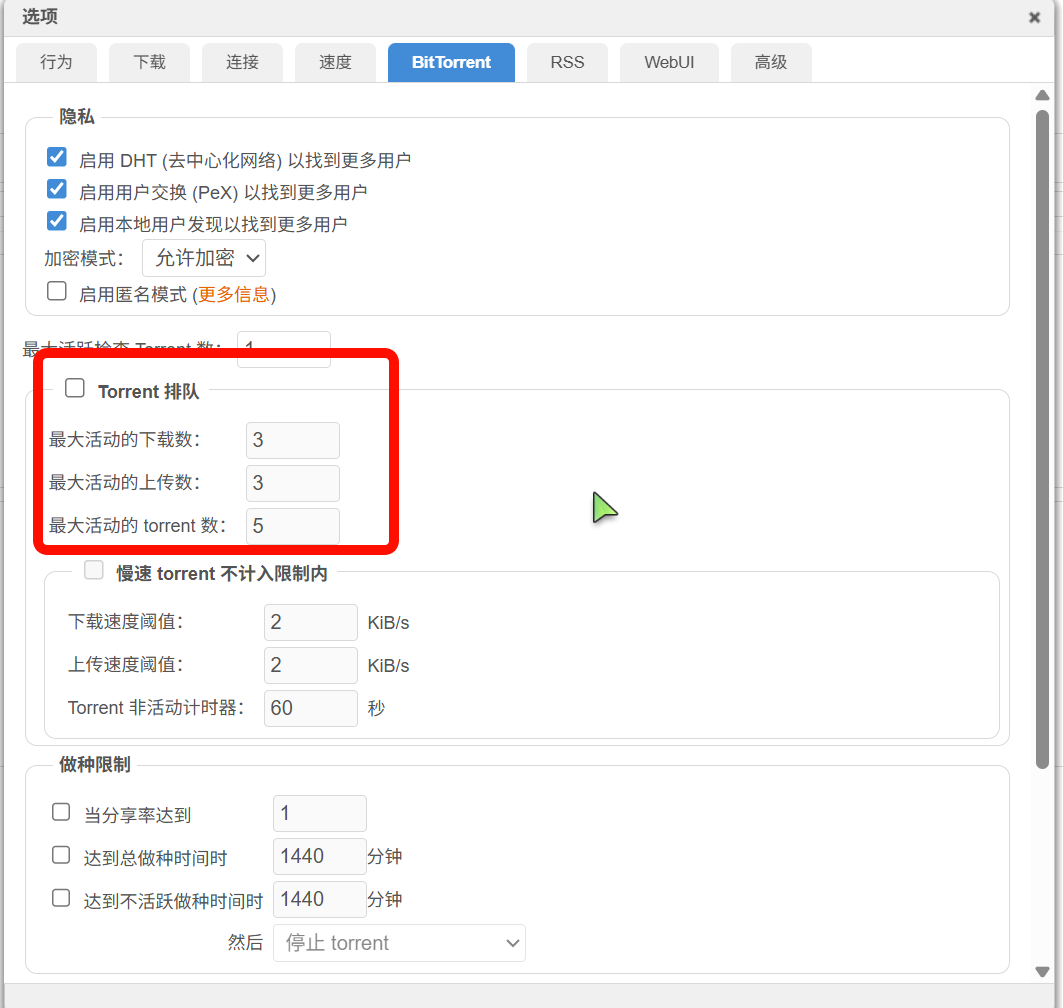Click the 加密模式 label

click(x=84, y=258)
